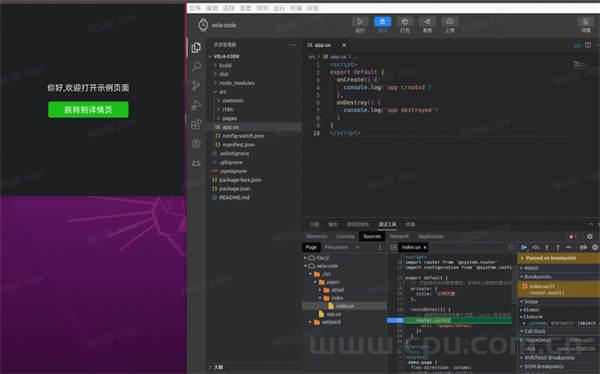The width and height of the screenshot is (600, 374).
Task: Open the Explorer view in activity bar
Action: tap(196, 47)
